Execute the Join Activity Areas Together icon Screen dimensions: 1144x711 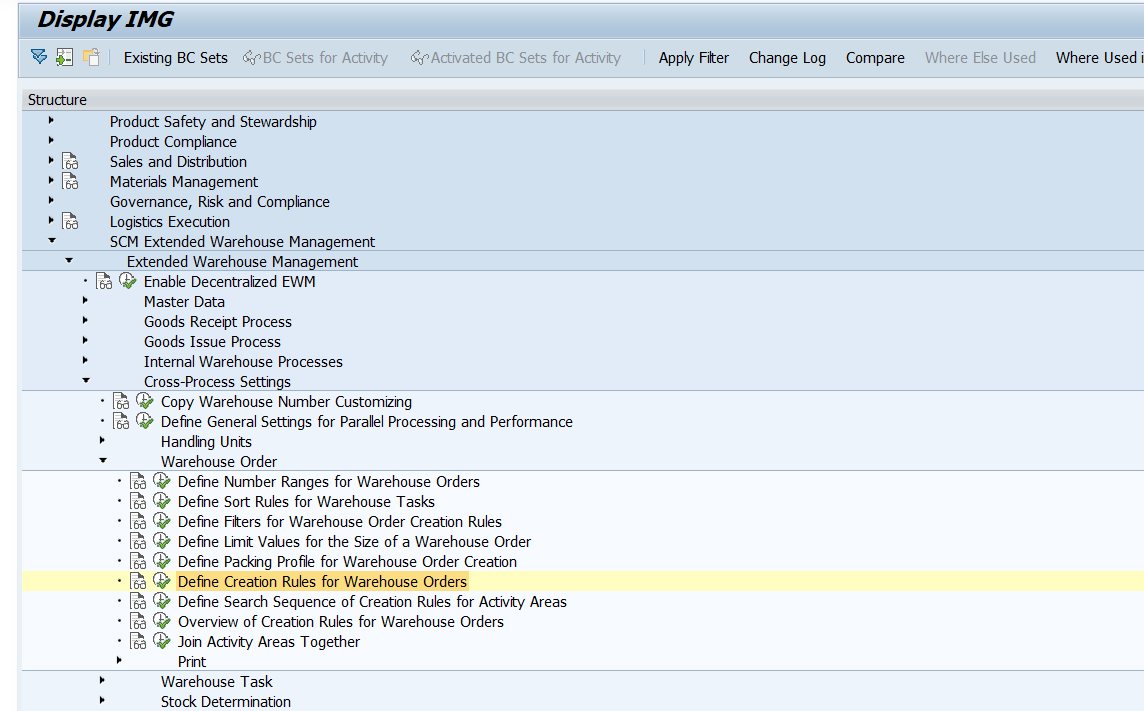tap(162, 642)
